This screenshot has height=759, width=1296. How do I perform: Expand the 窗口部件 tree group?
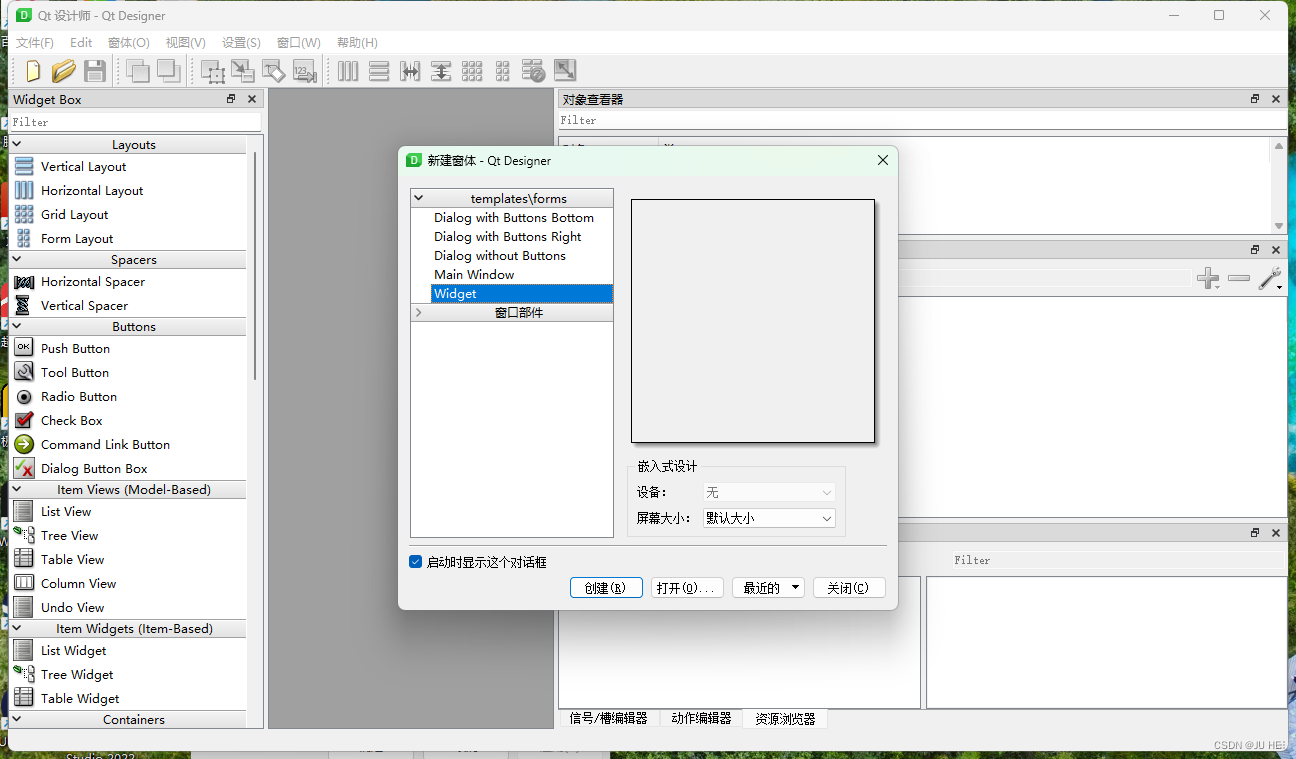click(x=419, y=312)
